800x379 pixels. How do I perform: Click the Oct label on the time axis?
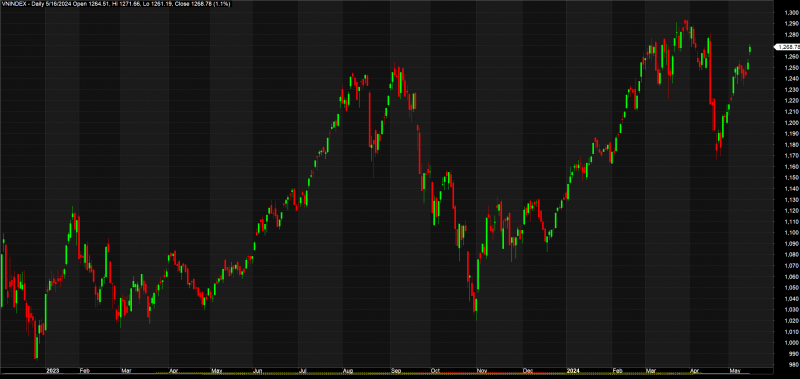pyautogui.click(x=436, y=371)
